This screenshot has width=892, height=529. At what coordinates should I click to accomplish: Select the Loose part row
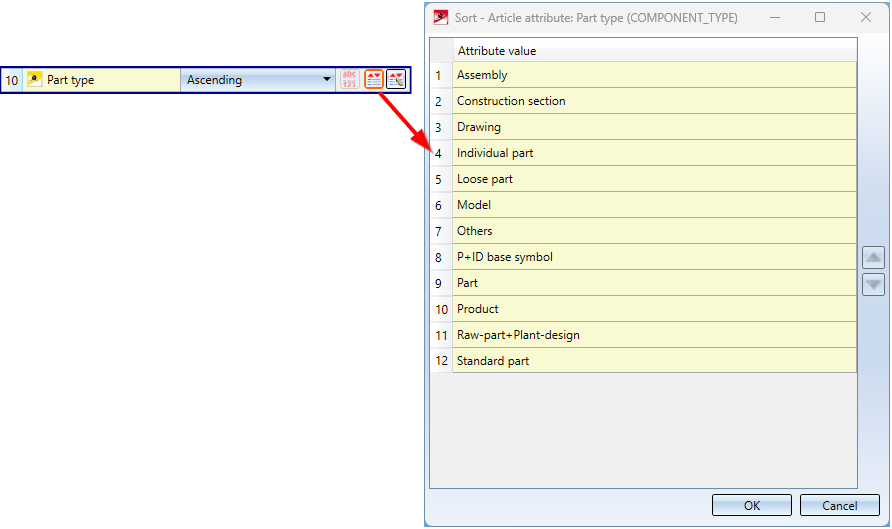pyautogui.click(x=654, y=179)
